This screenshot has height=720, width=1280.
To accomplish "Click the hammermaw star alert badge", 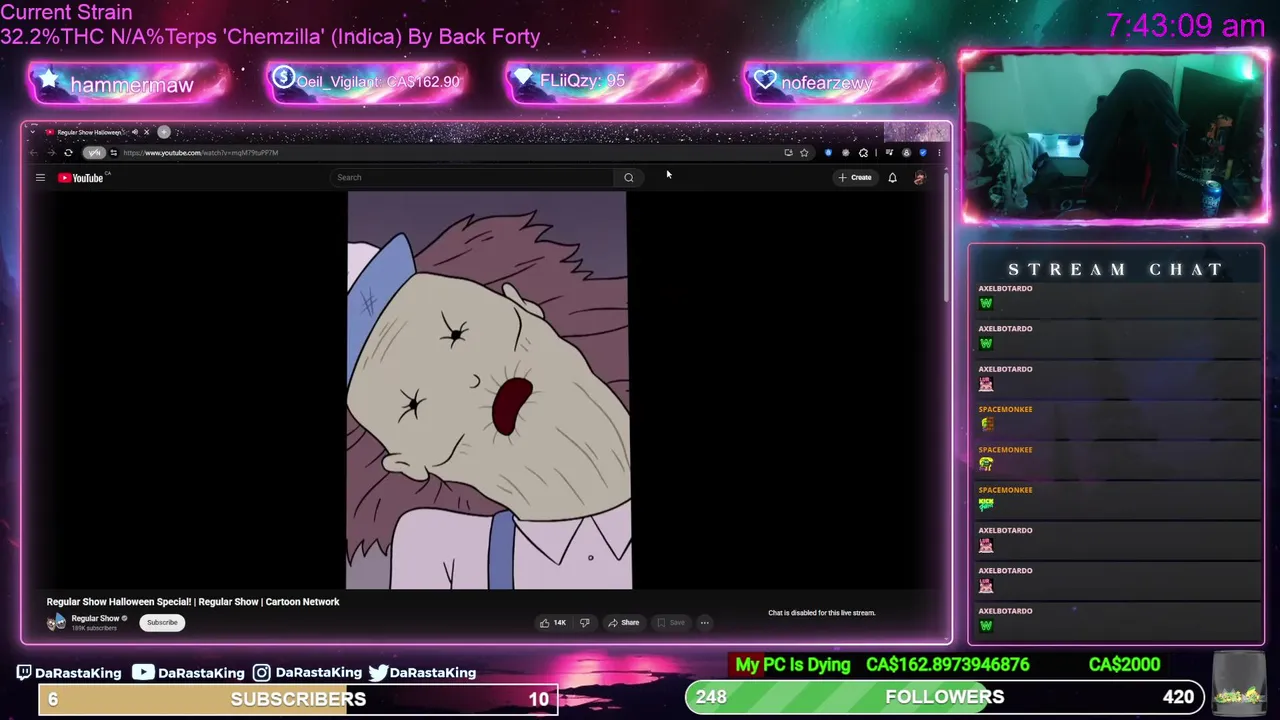I will 128,83.
